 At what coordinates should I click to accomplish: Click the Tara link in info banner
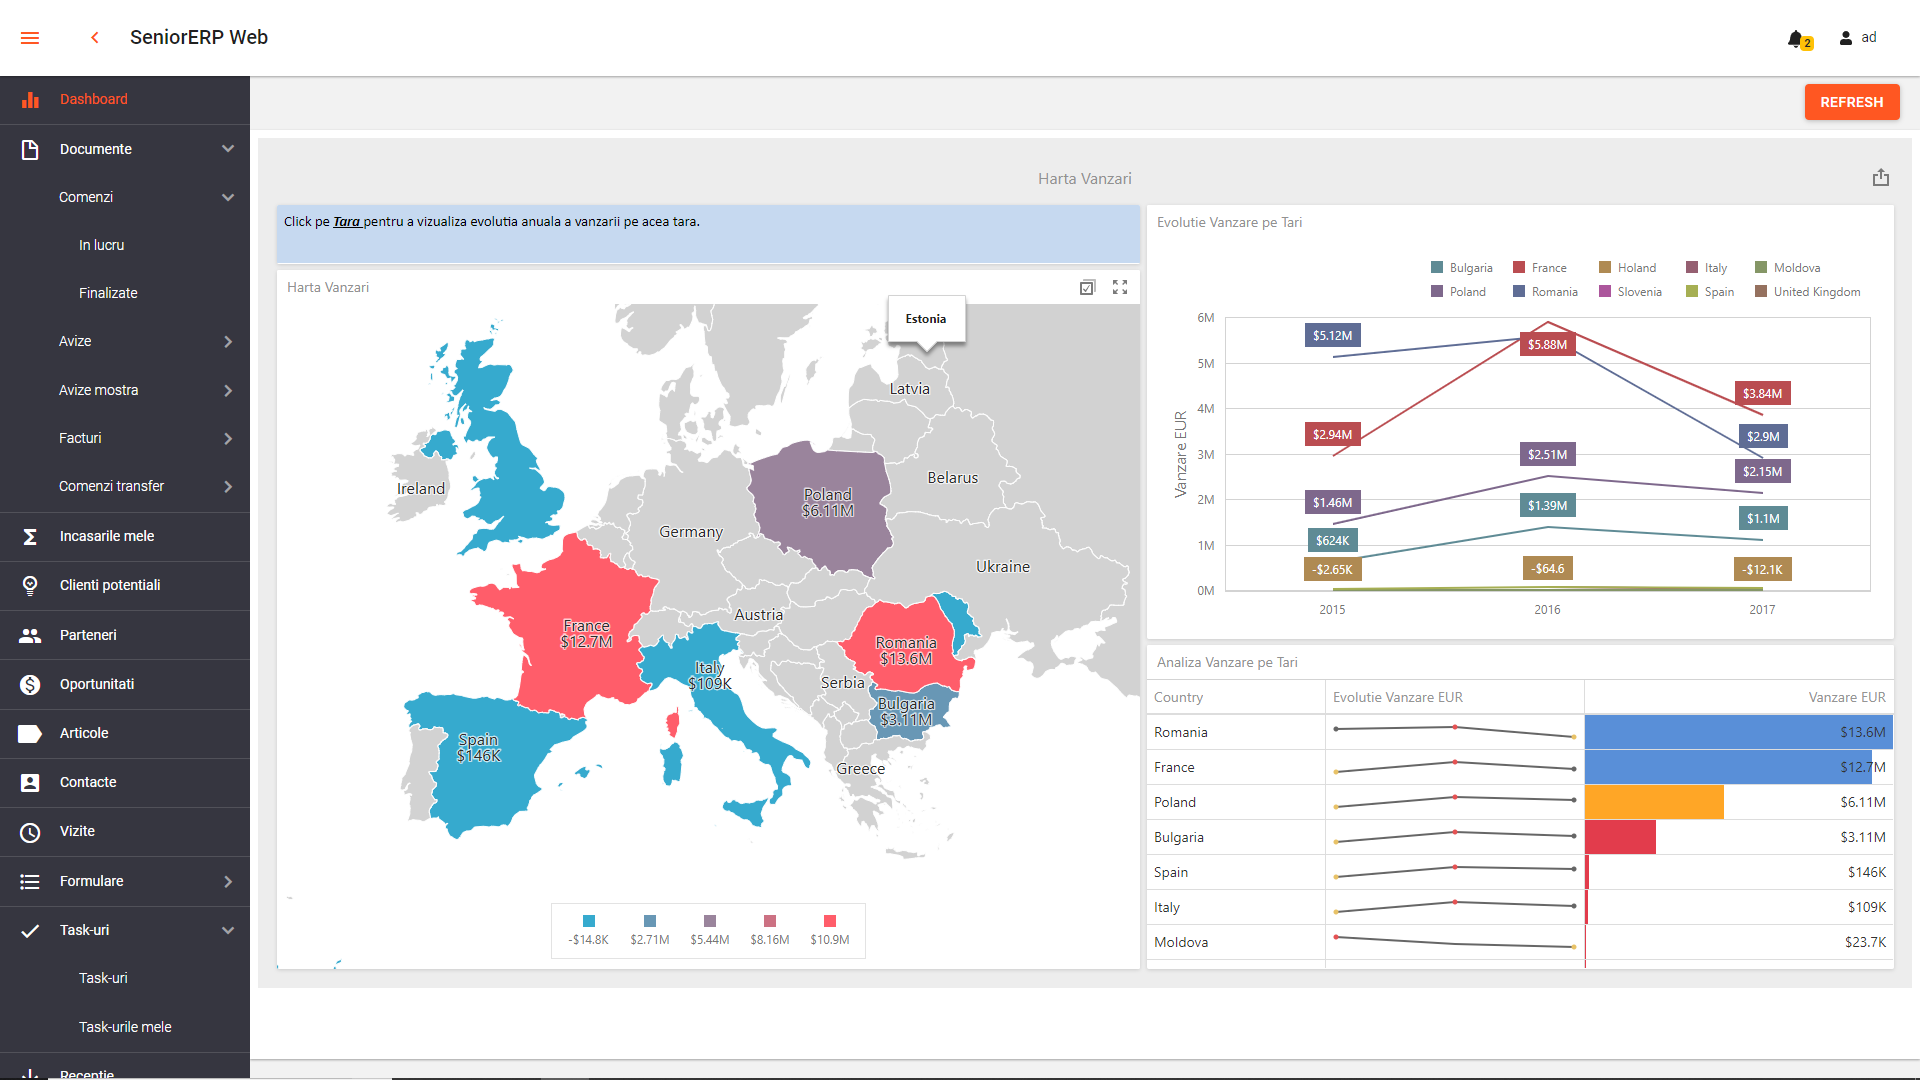(x=347, y=222)
